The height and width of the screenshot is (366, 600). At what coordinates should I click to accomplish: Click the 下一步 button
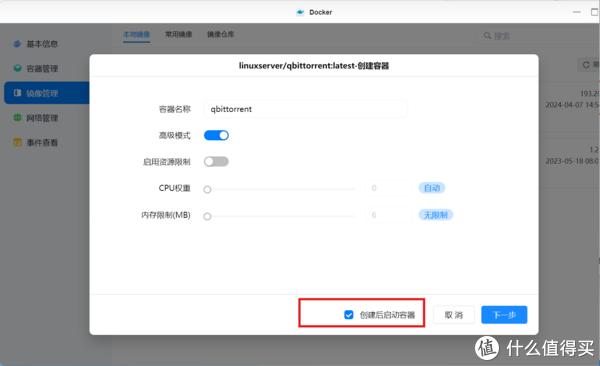[x=504, y=315]
